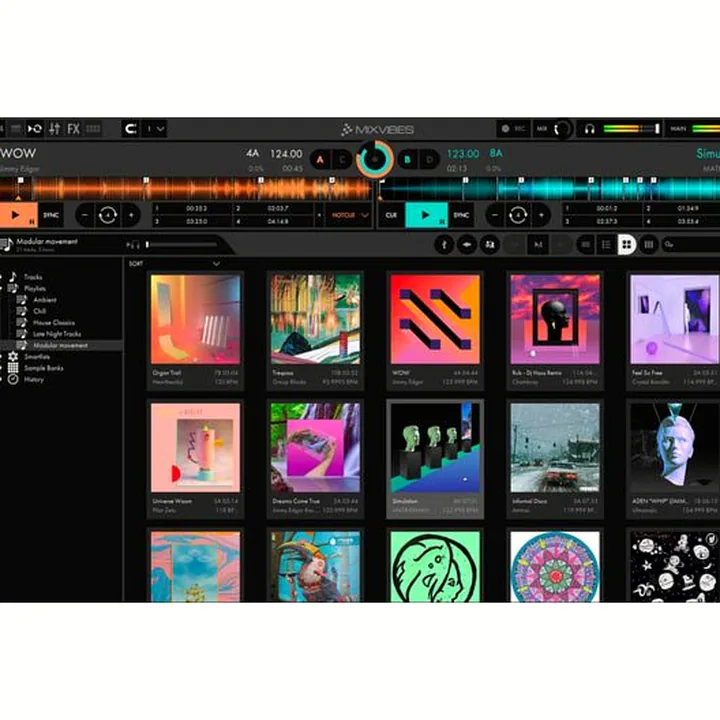Jump to left deck hotcue 1 at 00:33.3
This screenshot has width=720, height=720.
[192, 208]
